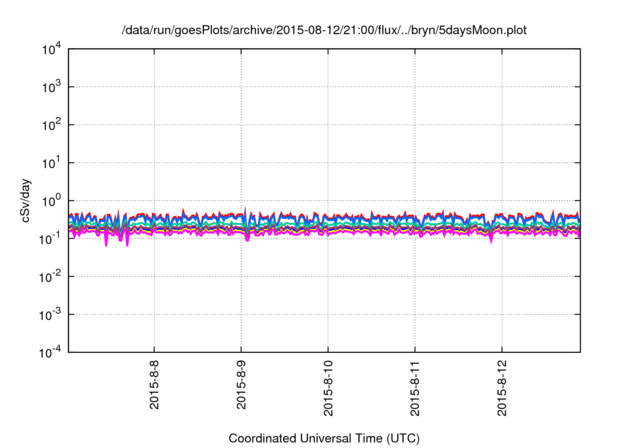Click the 10^1 y-axis tick label

(x=51, y=163)
